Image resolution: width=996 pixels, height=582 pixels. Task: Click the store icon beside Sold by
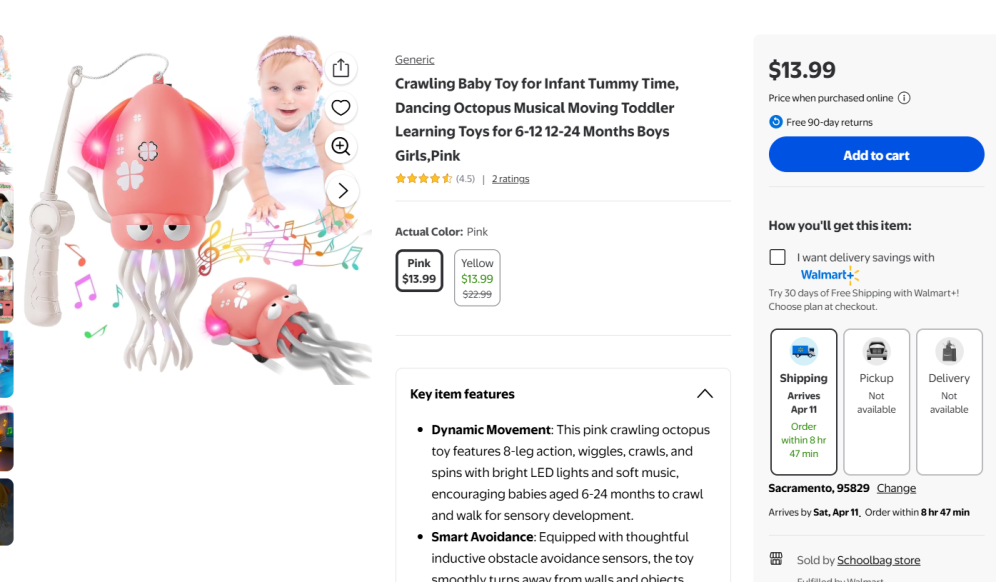coord(776,559)
